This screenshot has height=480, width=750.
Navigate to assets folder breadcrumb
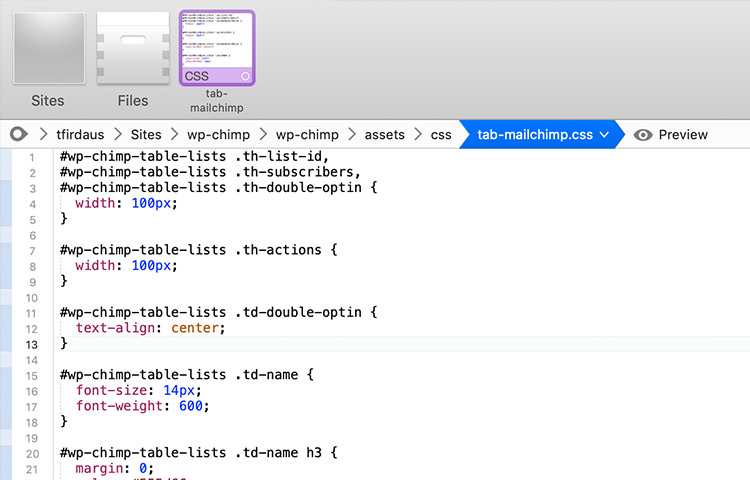(x=385, y=134)
